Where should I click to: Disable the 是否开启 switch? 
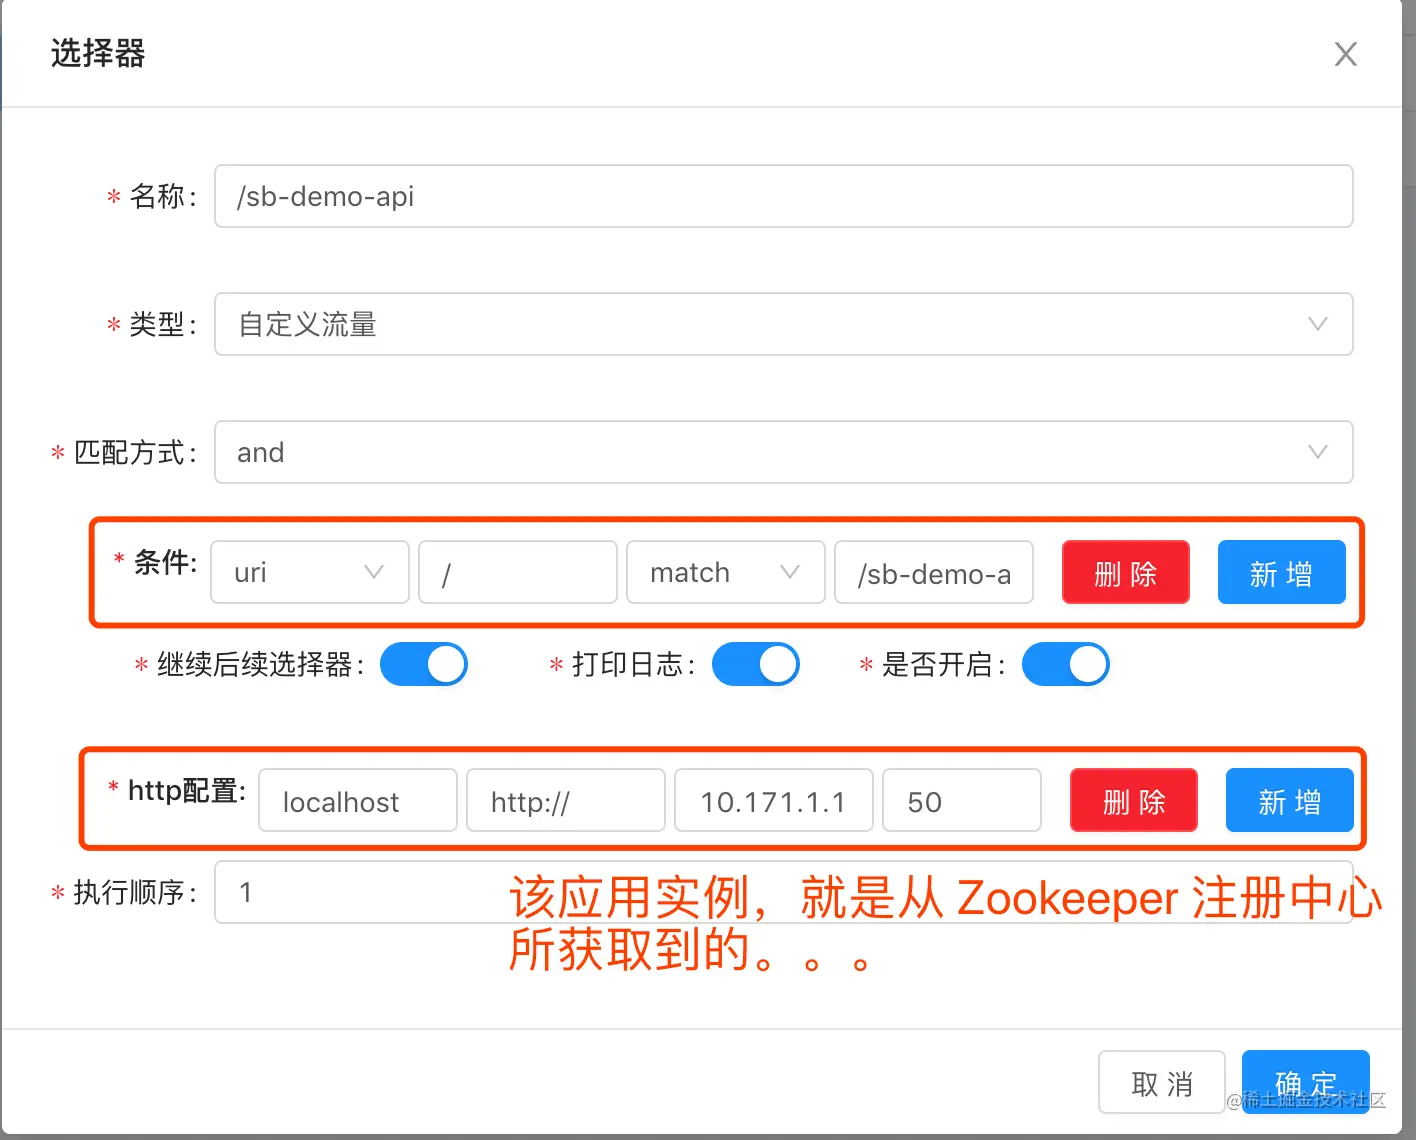tap(1065, 664)
